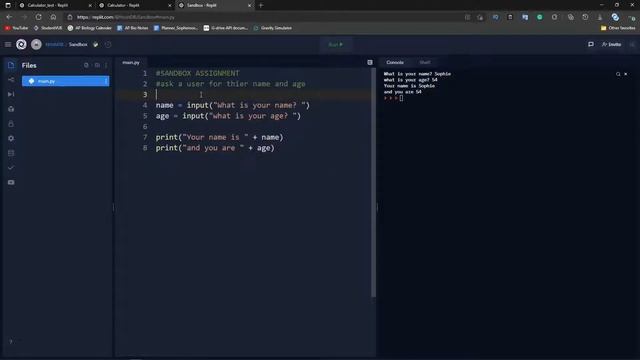Open the Gravity Simulator bookmark
Screen dimensions: 640x360
[x=273, y=28]
